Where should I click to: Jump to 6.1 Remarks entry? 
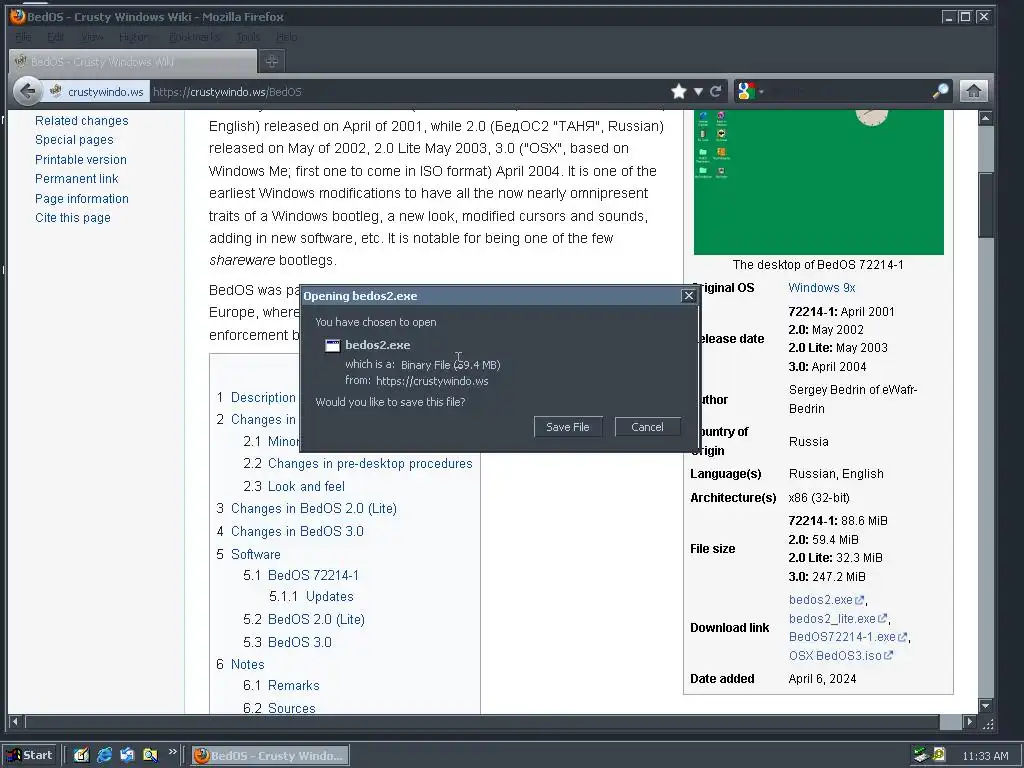click(x=281, y=686)
